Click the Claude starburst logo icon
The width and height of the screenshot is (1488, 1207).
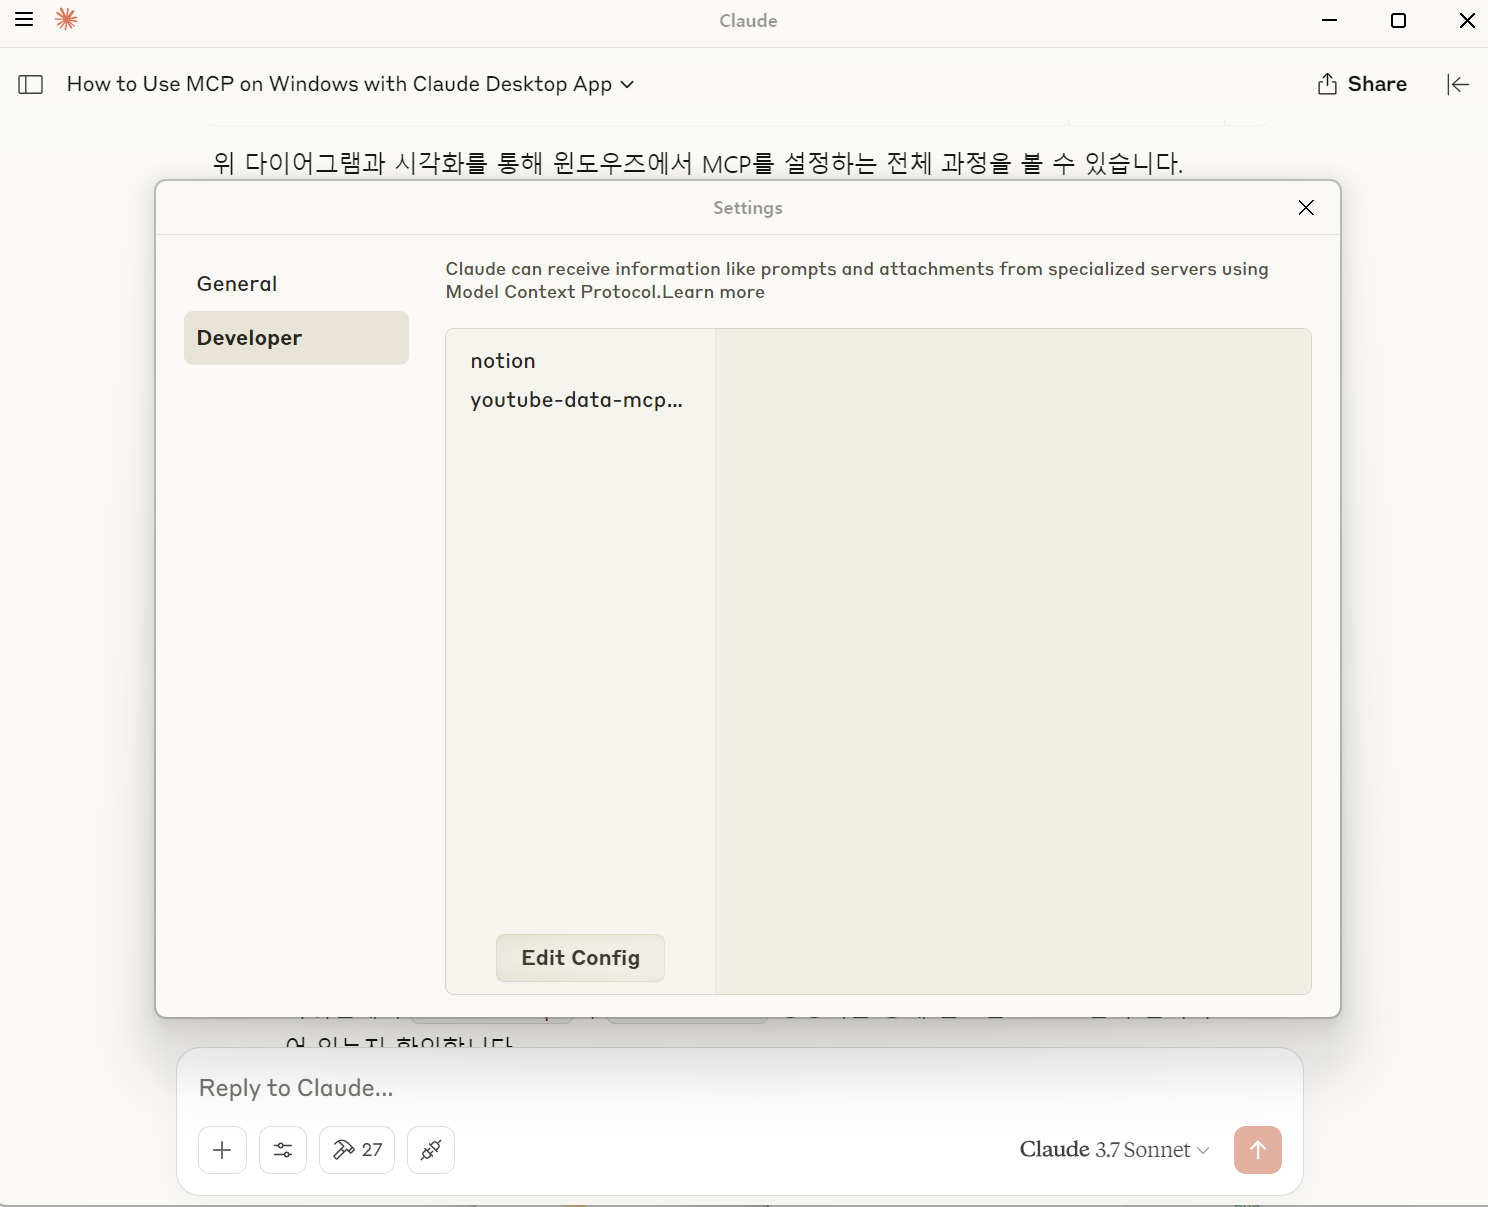[x=66, y=19]
